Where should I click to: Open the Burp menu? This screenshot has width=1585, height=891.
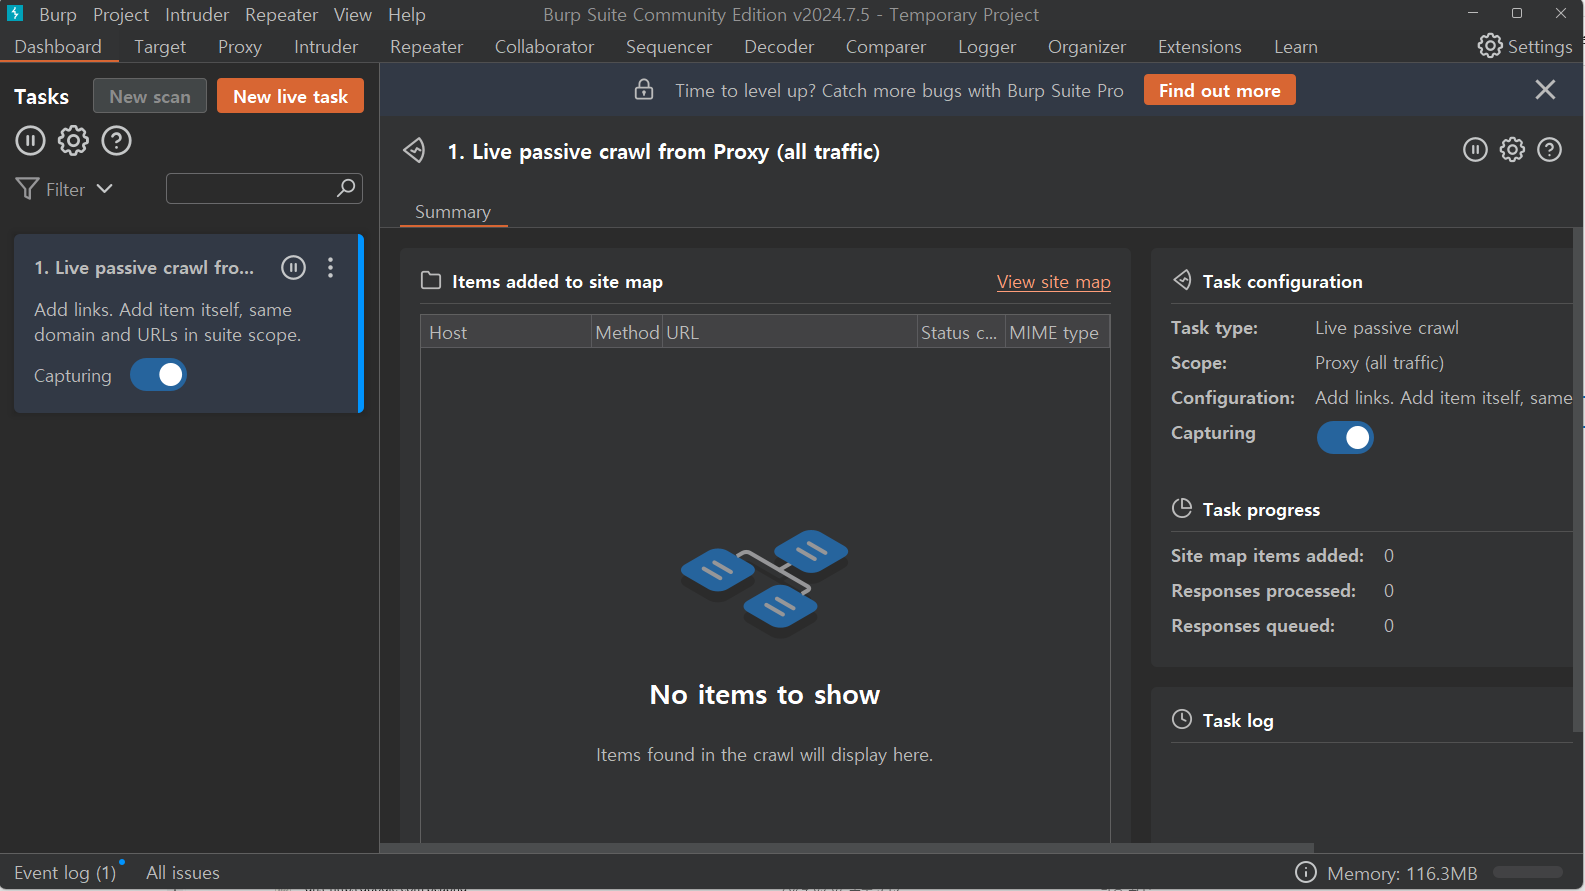pyautogui.click(x=58, y=15)
